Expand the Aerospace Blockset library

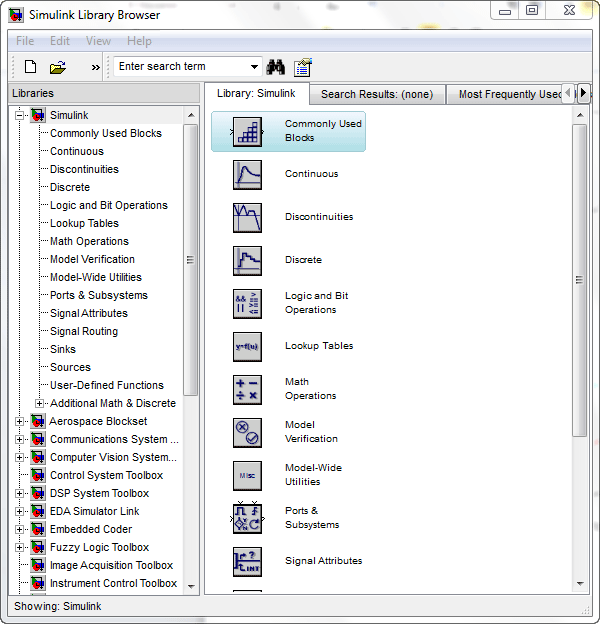[x=20, y=421]
